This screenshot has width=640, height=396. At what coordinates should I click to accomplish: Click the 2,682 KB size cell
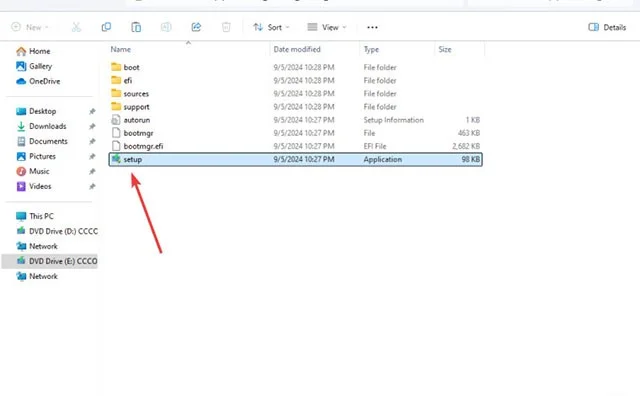click(x=466, y=146)
